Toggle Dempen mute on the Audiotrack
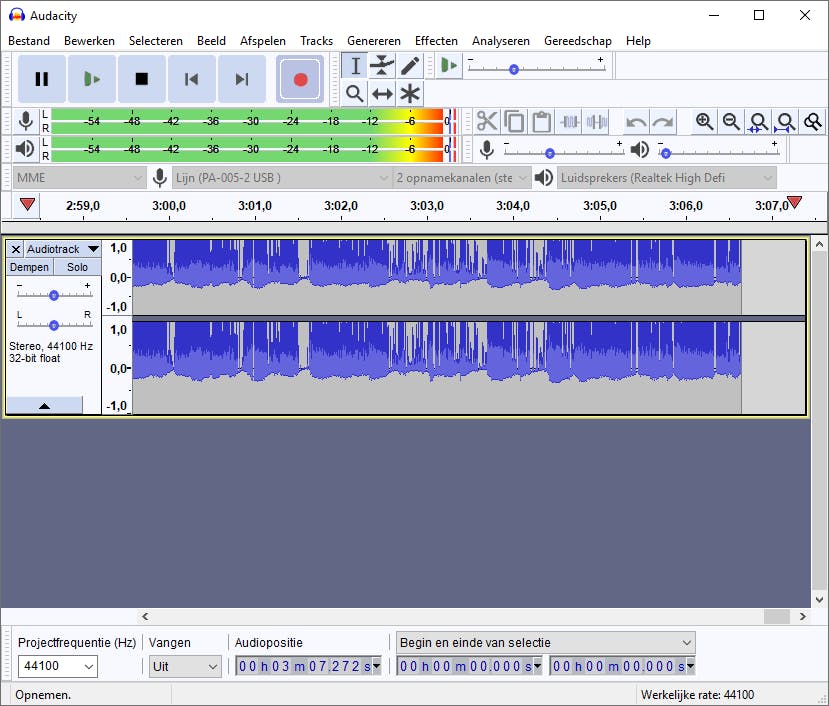Screen dimensions: 829x706 [x=29, y=267]
